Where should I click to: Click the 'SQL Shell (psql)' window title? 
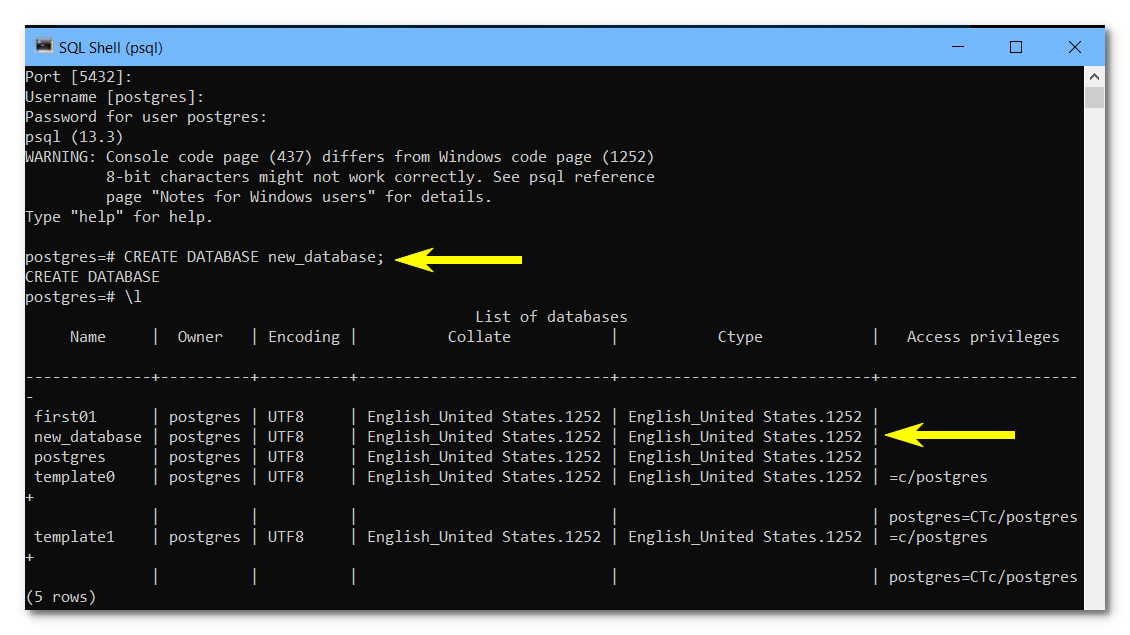(110, 48)
